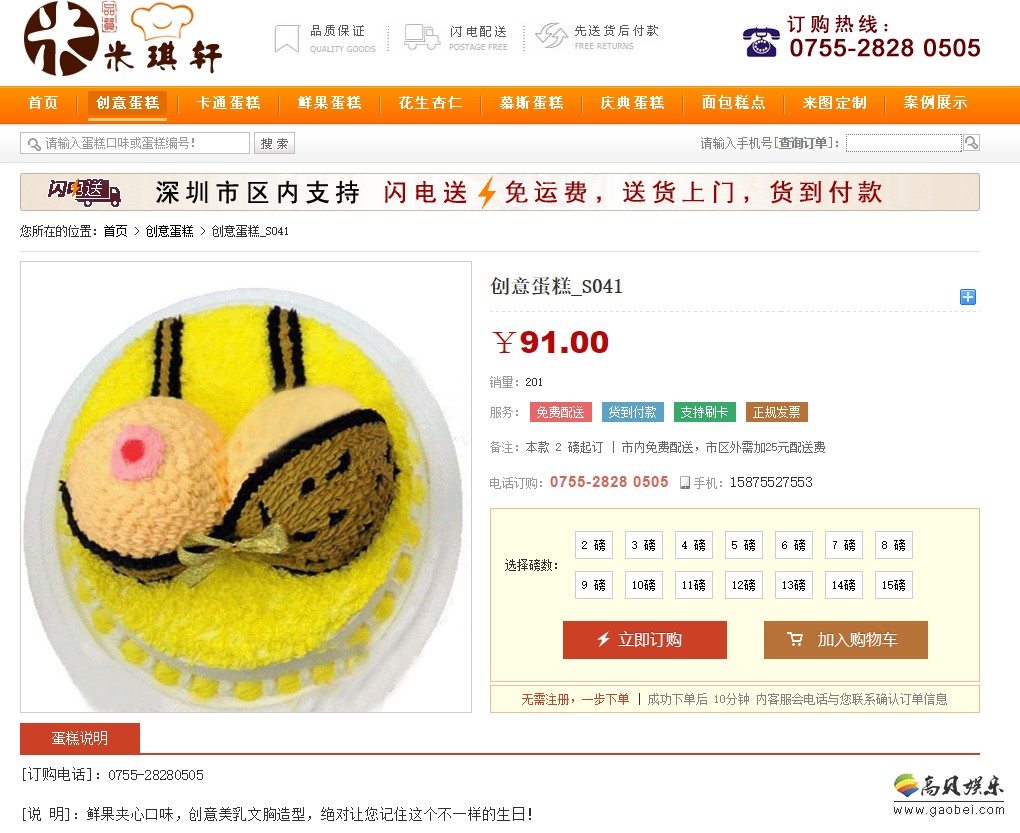Select the 2 磅 cake size option

(x=593, y=546)
